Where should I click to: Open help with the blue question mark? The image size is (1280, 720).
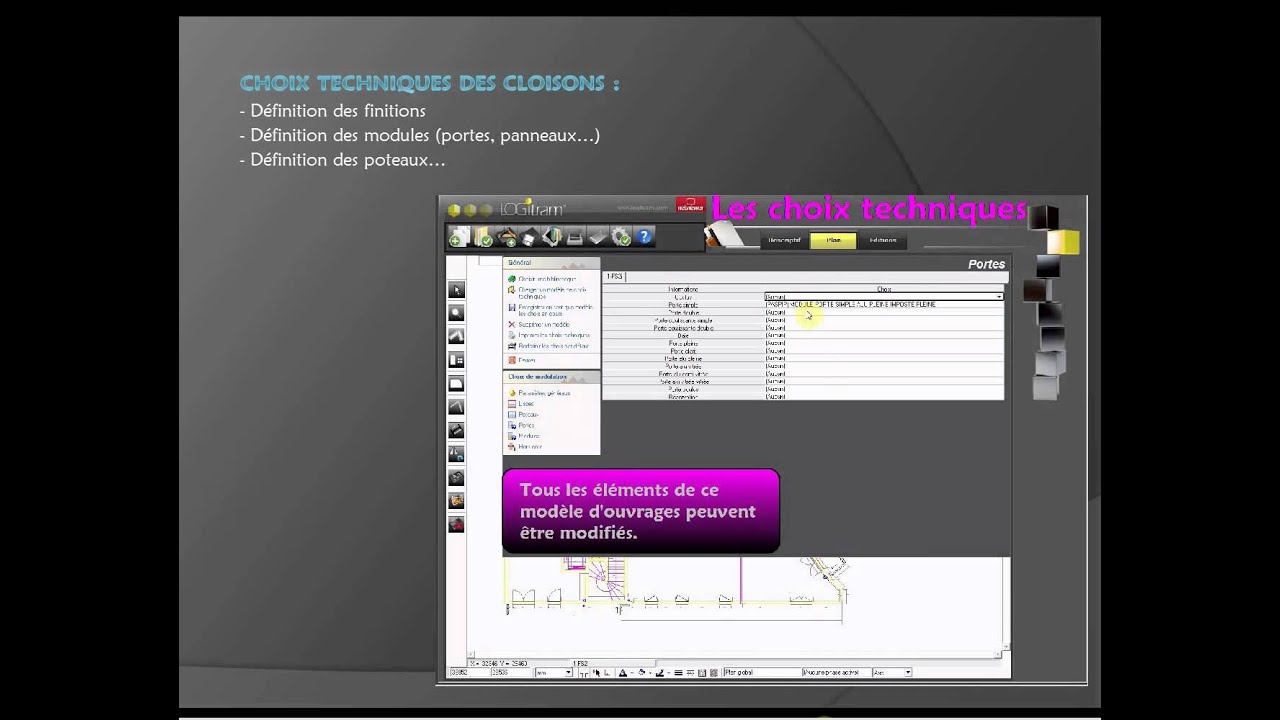(644, 237)
